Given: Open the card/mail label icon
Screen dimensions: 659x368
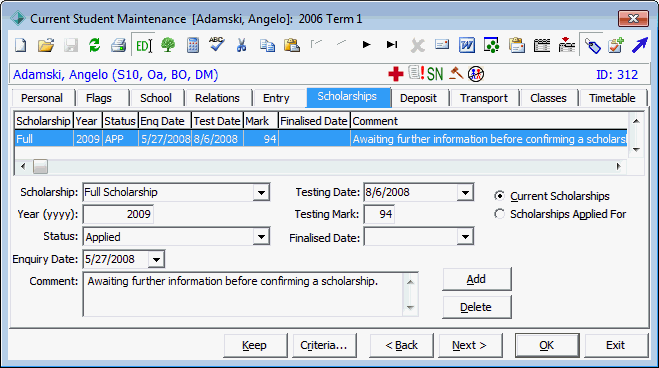Looking at the screenshot, I should (442, 45).
